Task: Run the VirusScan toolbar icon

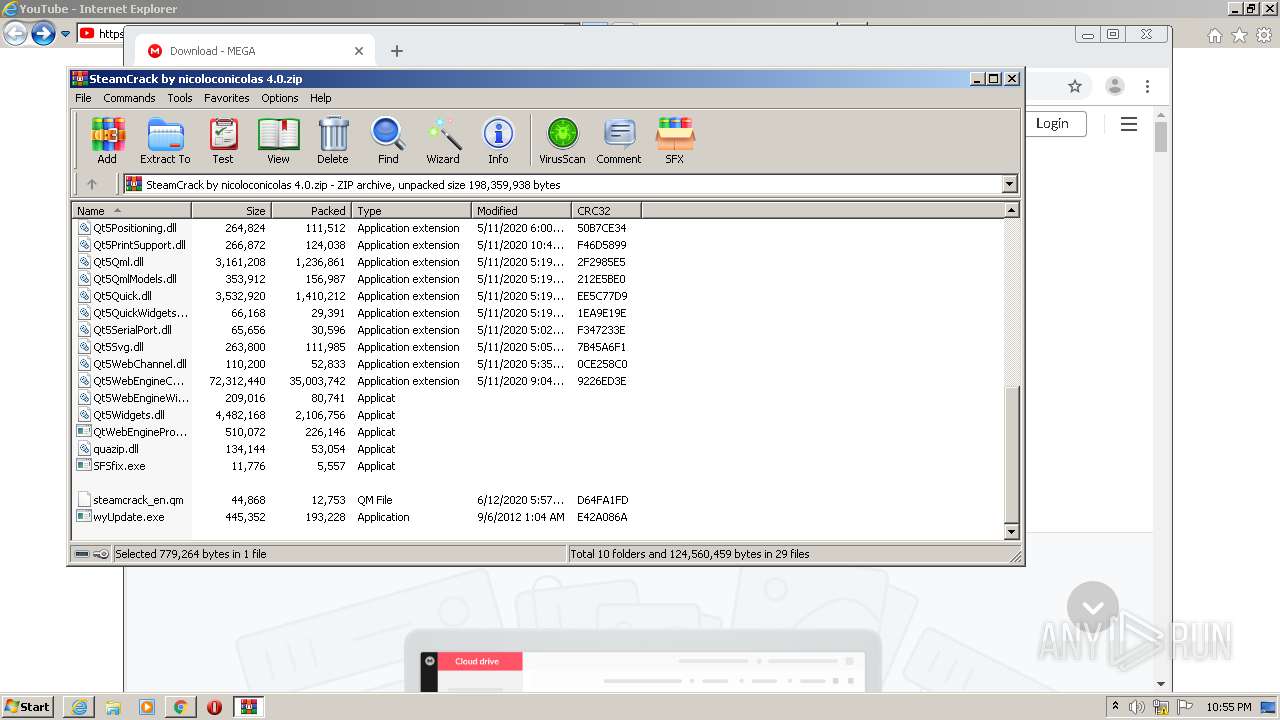Action: (562, 141)
